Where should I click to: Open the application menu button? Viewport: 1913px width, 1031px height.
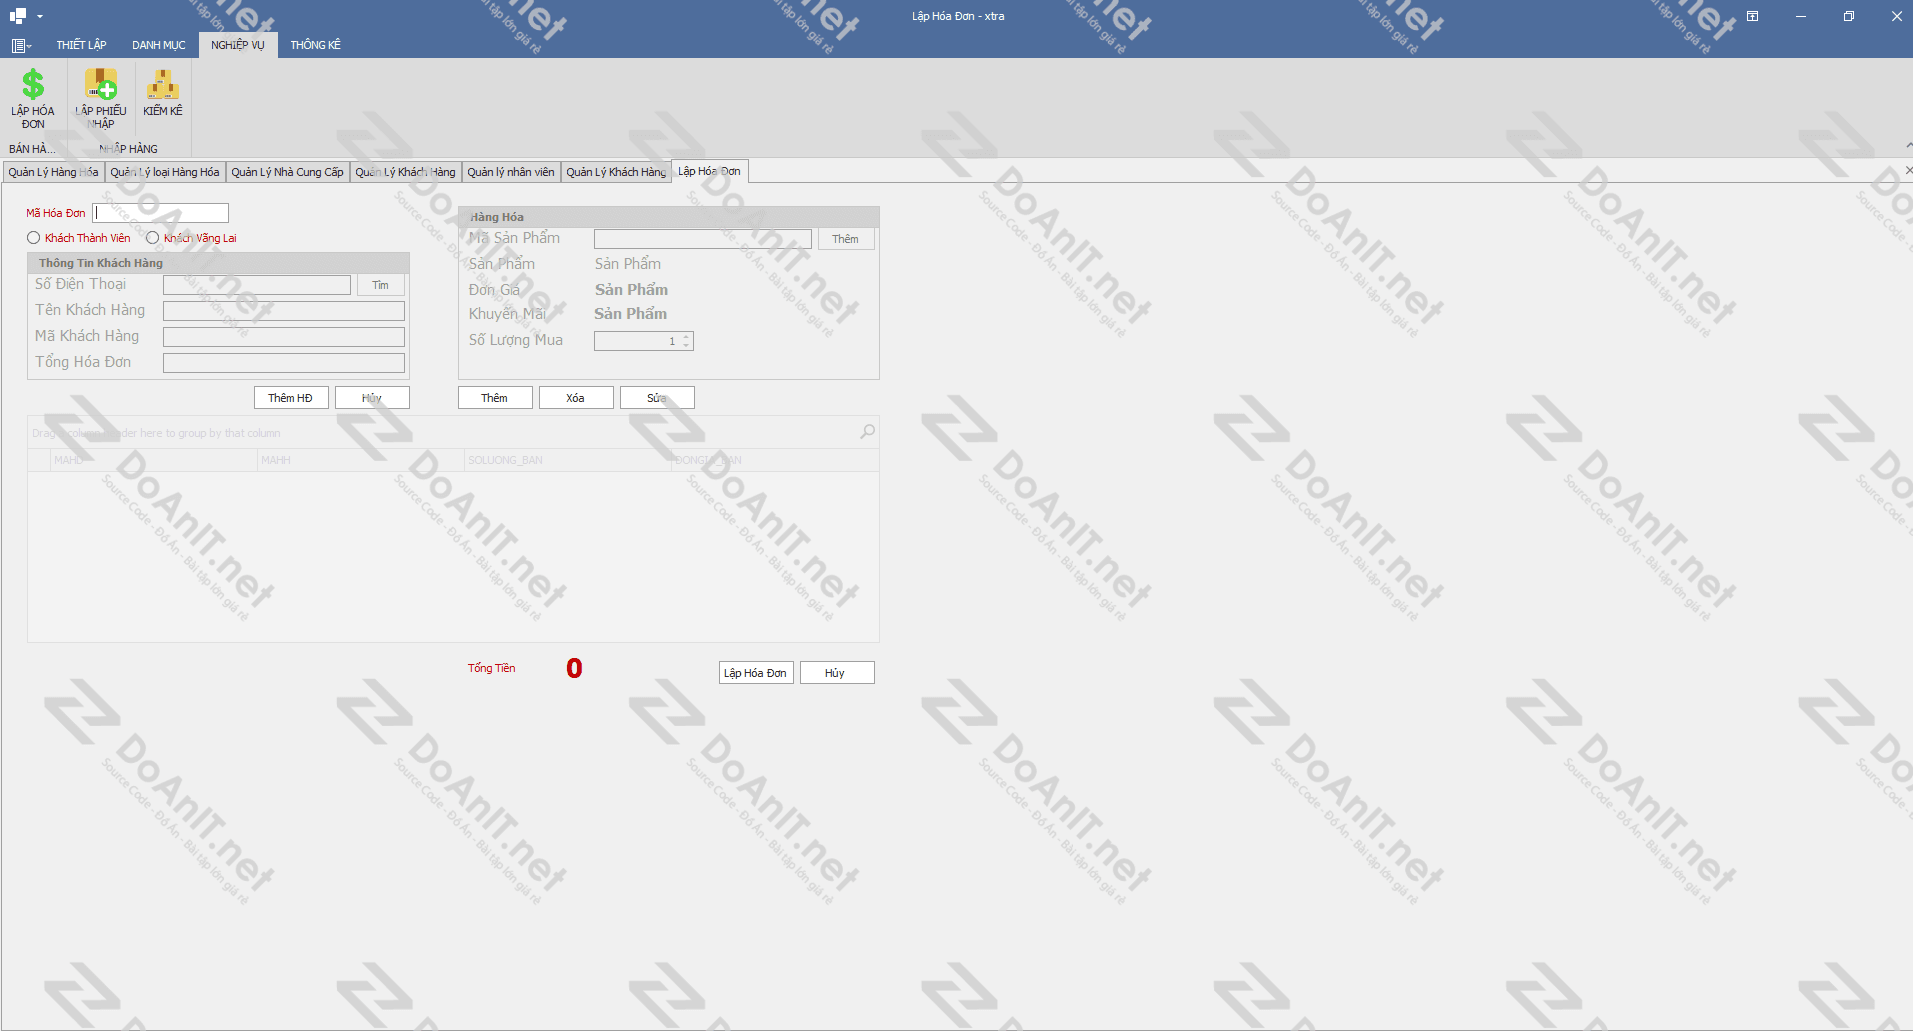tap(21, 45)
